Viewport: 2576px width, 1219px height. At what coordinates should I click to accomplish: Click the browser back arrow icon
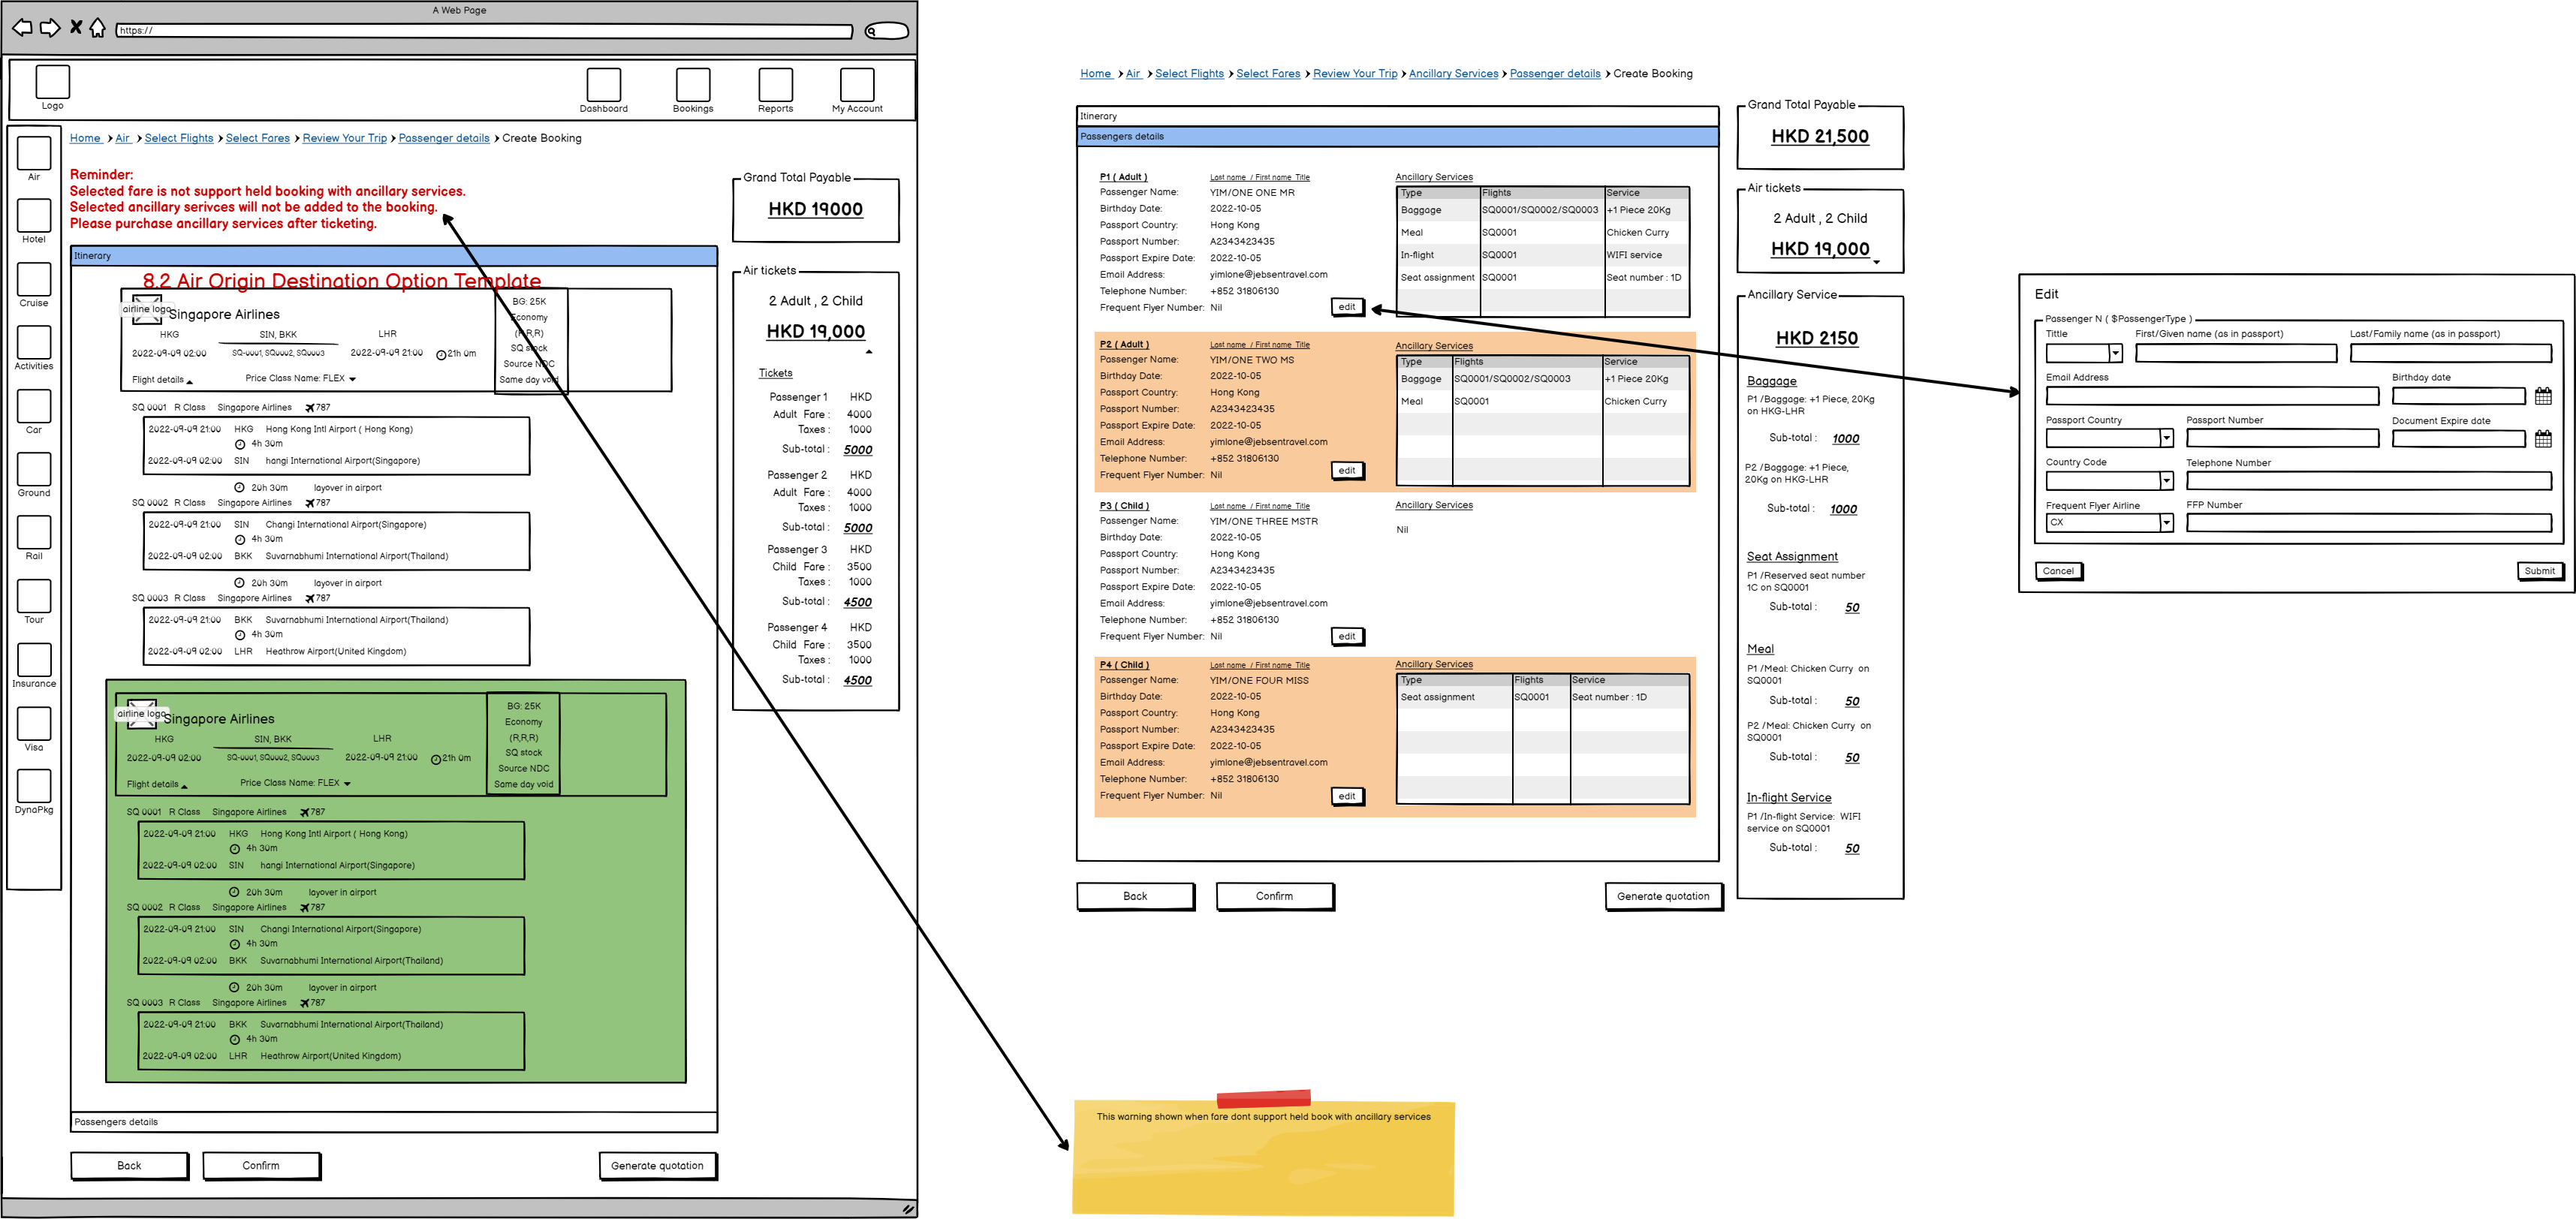point(21,28)
